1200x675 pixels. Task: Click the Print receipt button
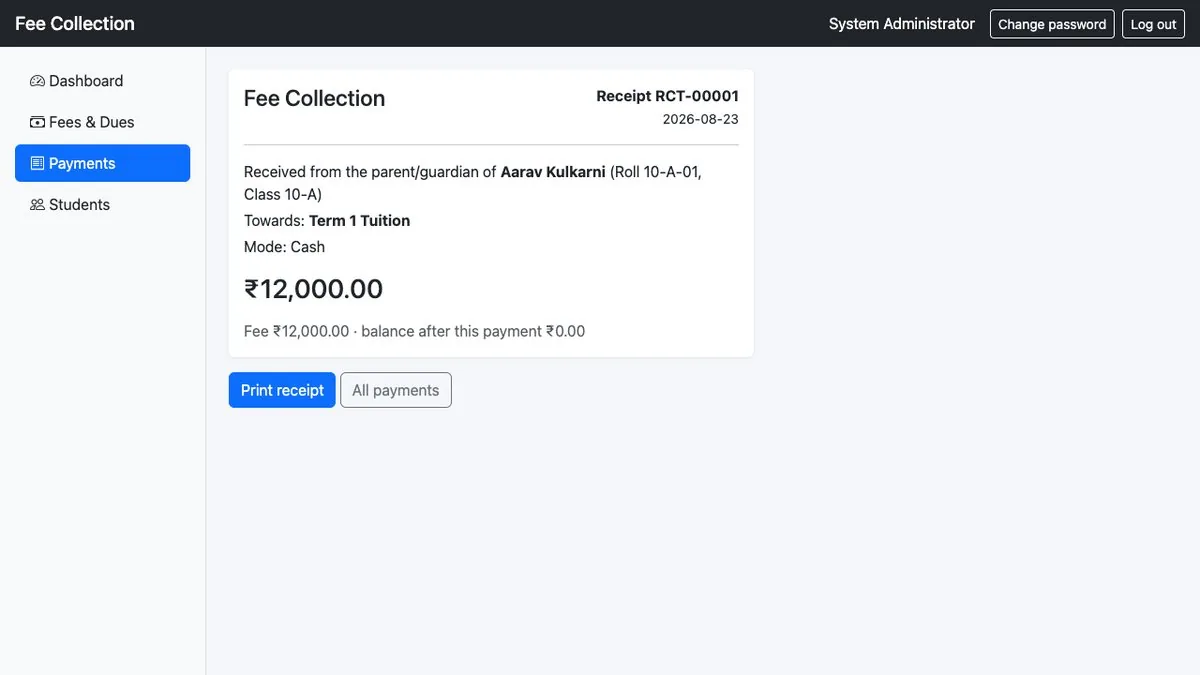click(x=282, y=390)
